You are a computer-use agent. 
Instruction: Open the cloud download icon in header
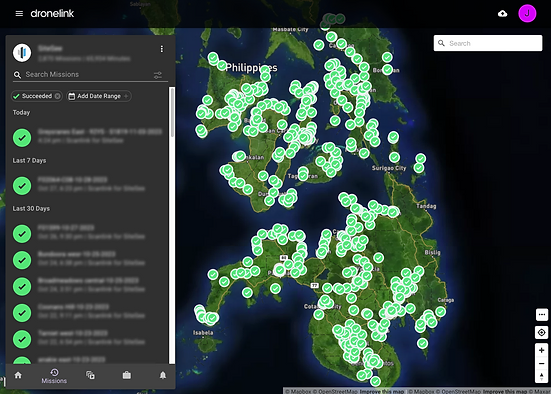(503, 14)
